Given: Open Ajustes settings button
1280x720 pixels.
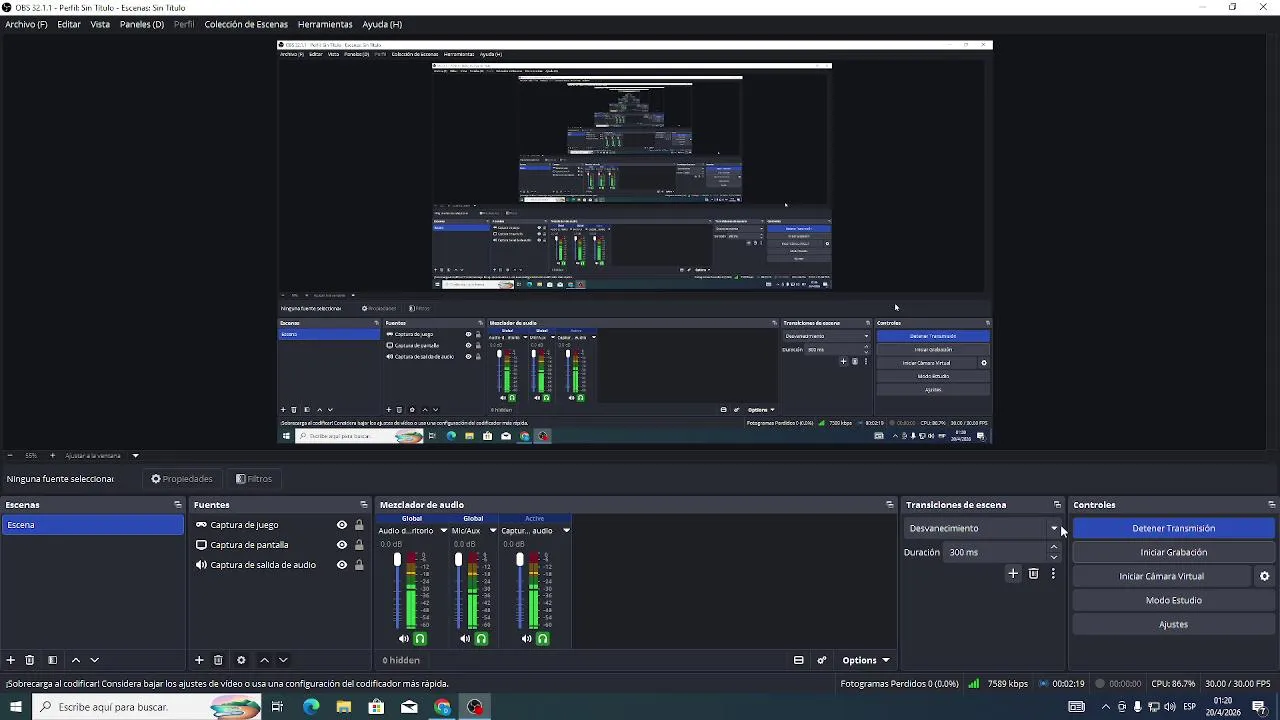Looking at the screenshot, I should tap(1174, 624).
